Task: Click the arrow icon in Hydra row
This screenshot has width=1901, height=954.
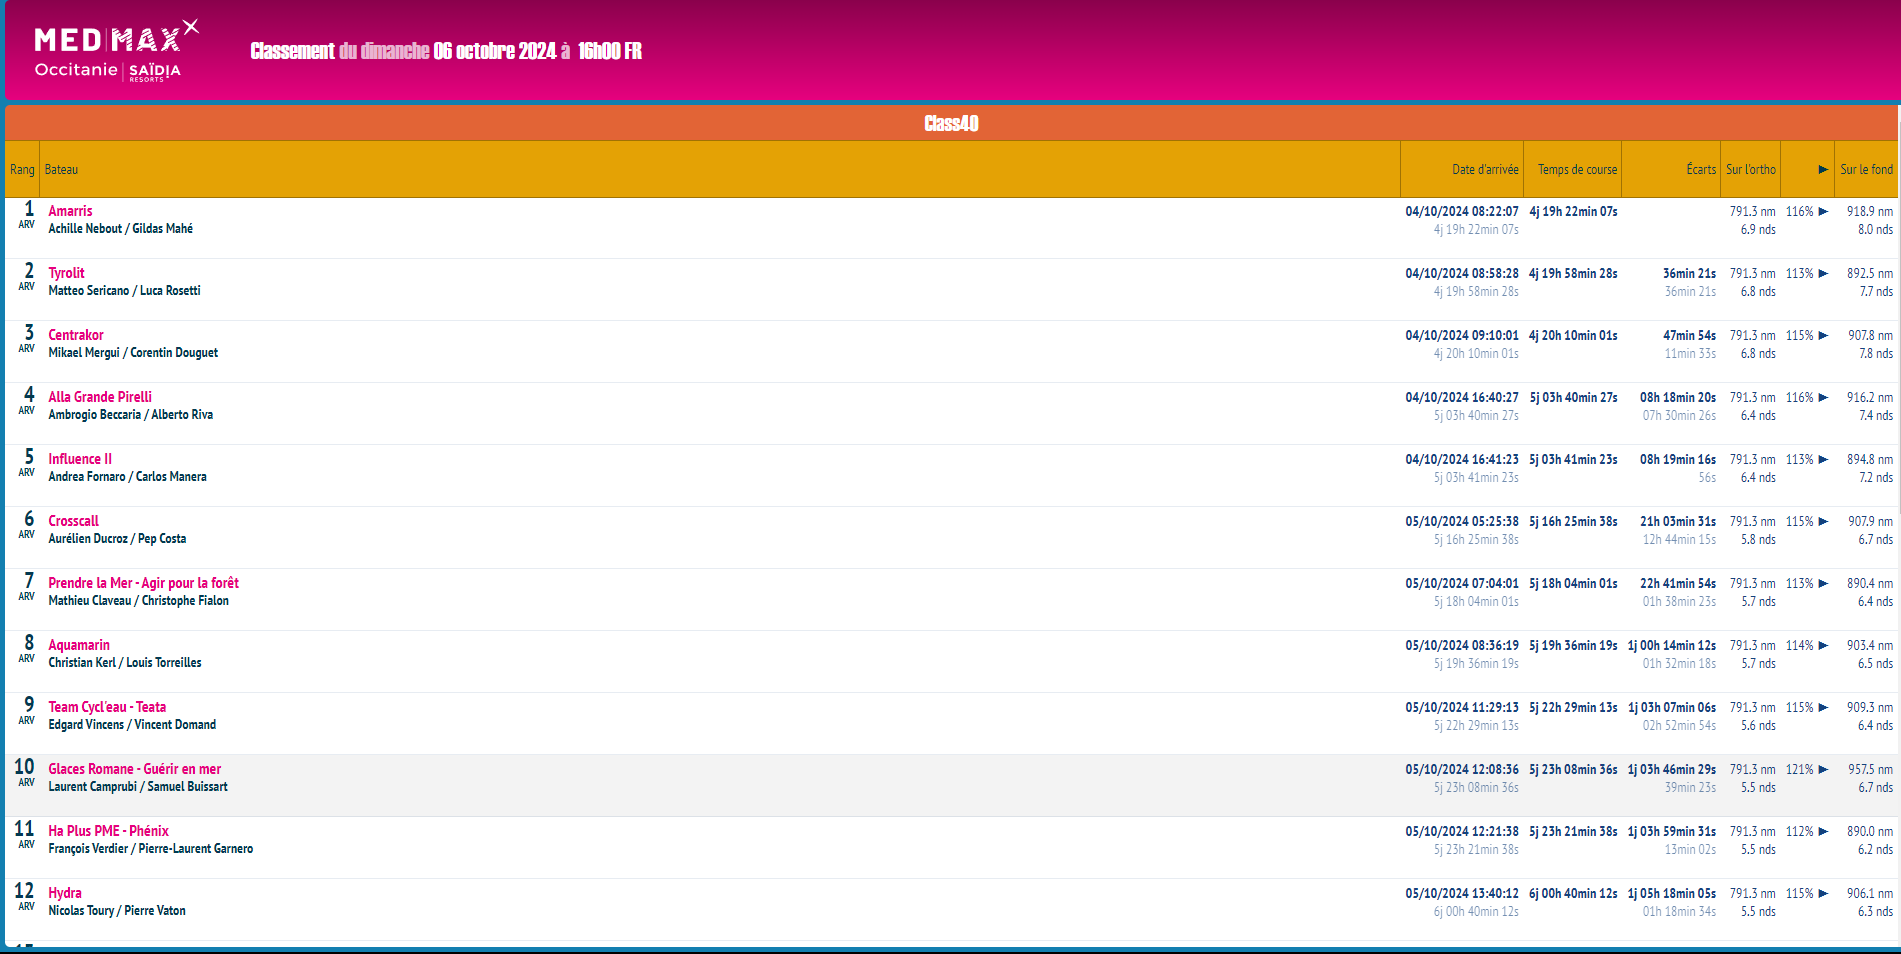Action: pos(1823,894)
